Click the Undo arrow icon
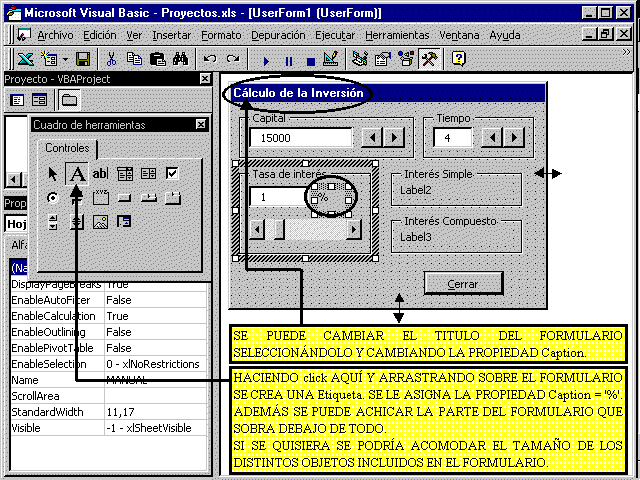The height and width of the screenshot is (480, 640). pyautogui.click(x=210, y=60)
